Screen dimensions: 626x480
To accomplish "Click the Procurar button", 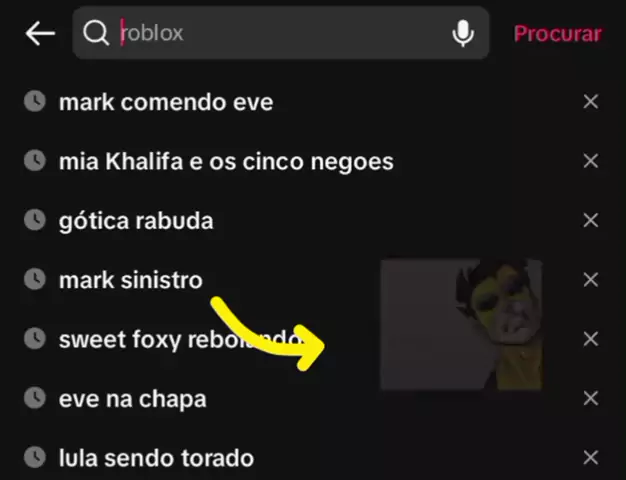I will tap(558, 34).
